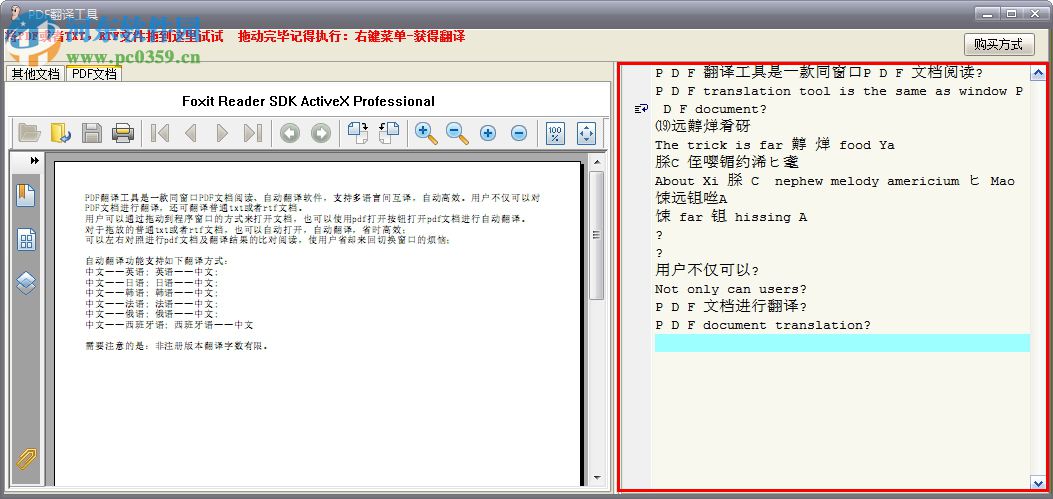Click the translation pane scroll-down arrow

click(x=1038, y=483)
